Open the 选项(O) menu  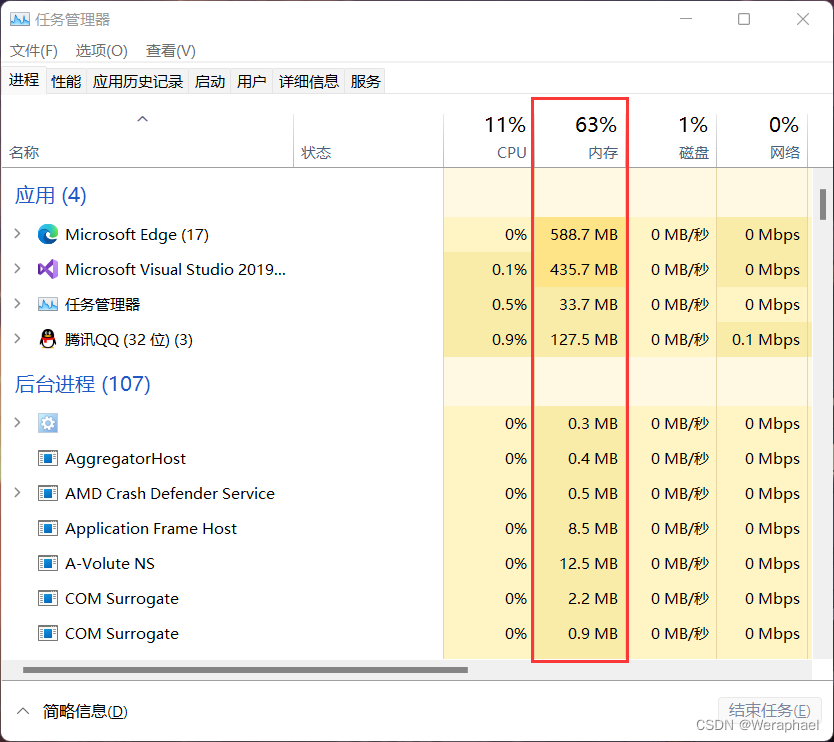pyautogui.click(x=102, y=51)
